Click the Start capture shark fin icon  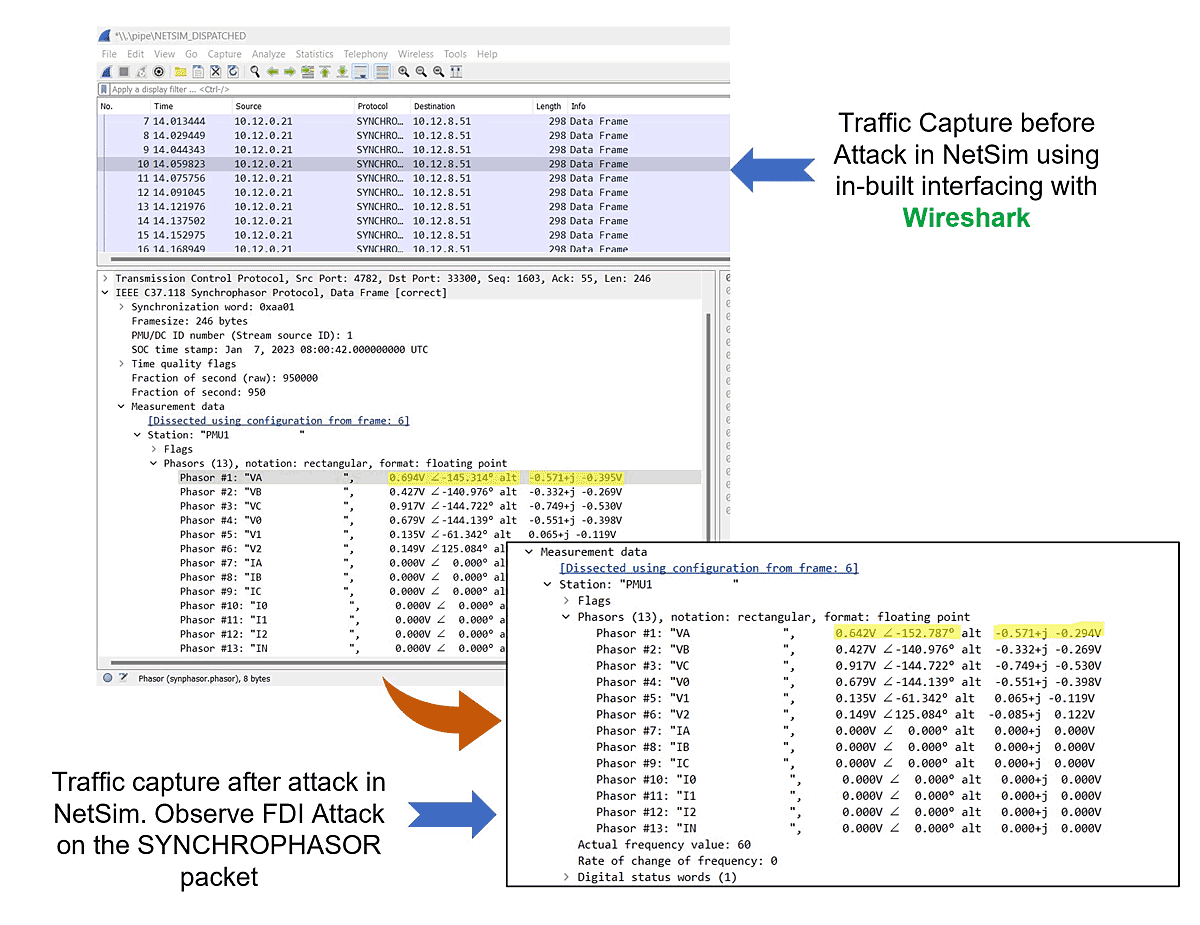tap(107, 72)
